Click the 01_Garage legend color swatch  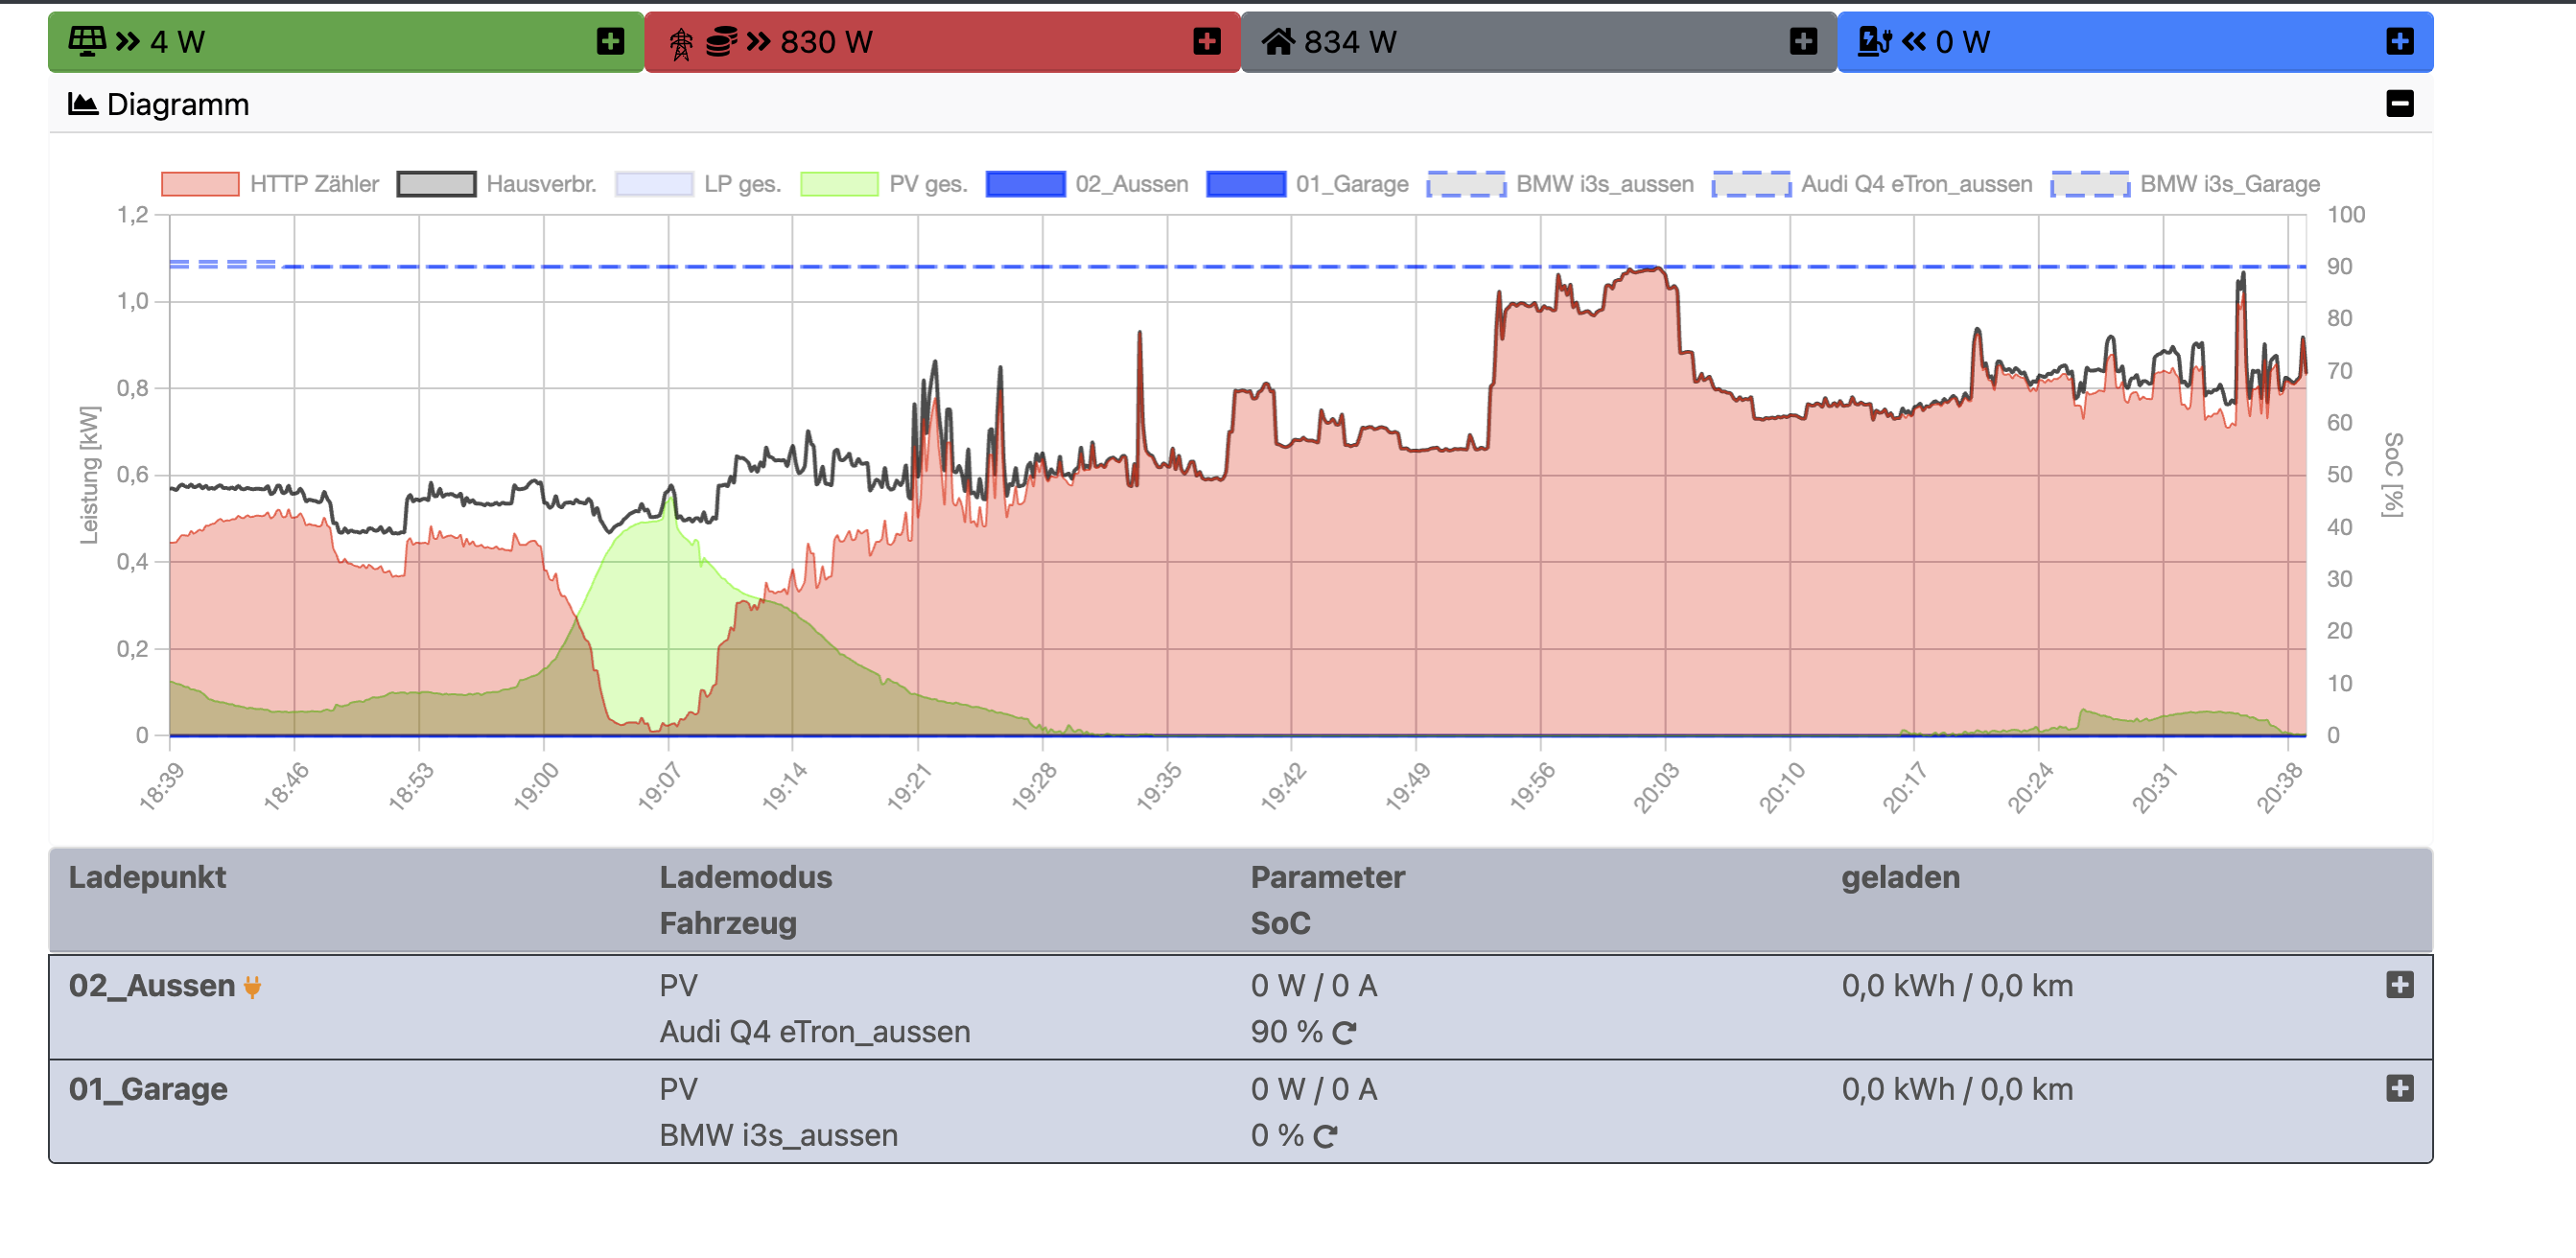pyautogui.click(x=1245, y=184)
